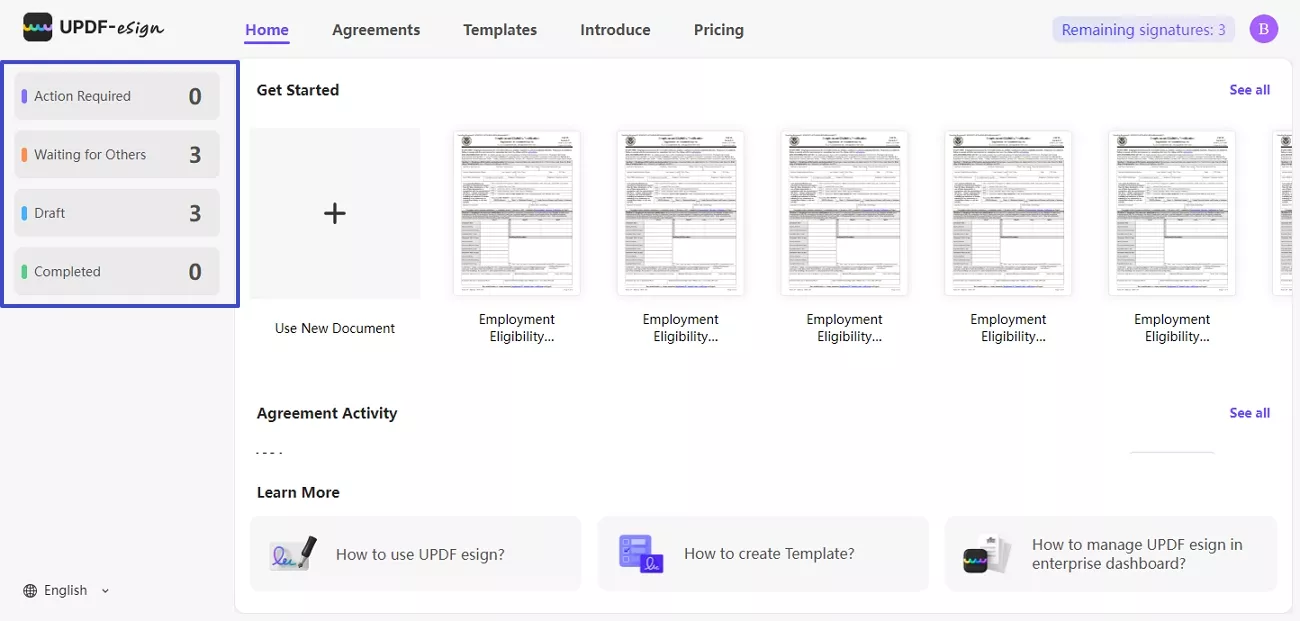Image resolution: width=1300 pixels, height=621 pixels.
Task: Click Remaining signatures: 3 badge
Action: pos(1143,30)
